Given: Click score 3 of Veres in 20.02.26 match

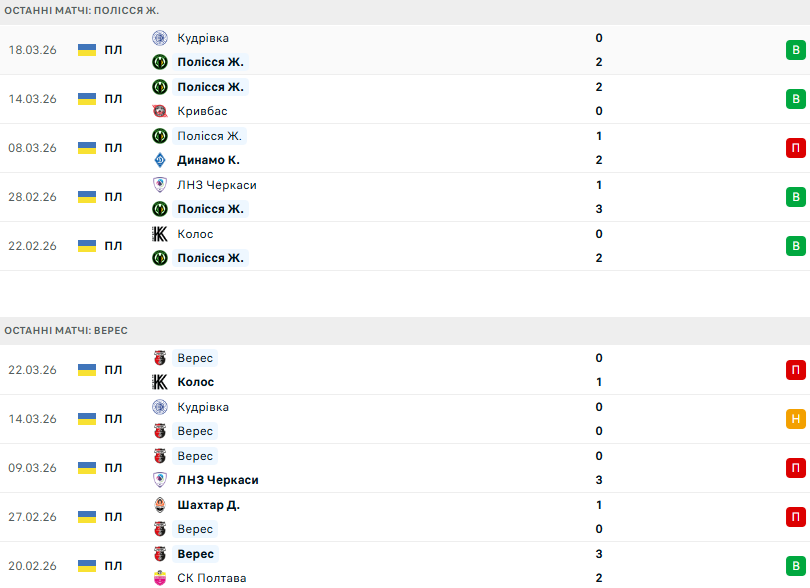Looking at the screenshot, I should pyautogui.click(x=599, y=554).
